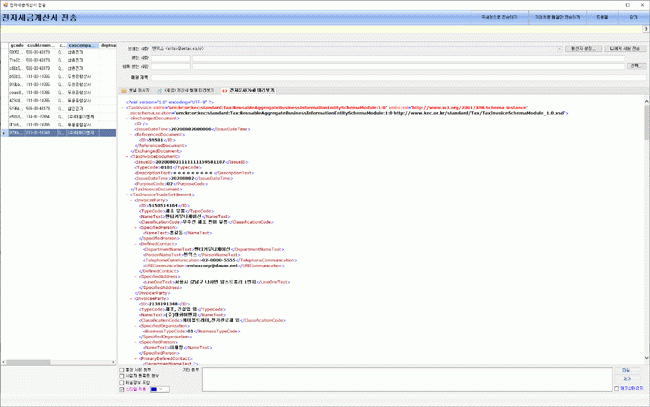Collapse the PrimaryDefinedContact XML node
The height and width of the screenshot is (407, 650).
[135, 359]
